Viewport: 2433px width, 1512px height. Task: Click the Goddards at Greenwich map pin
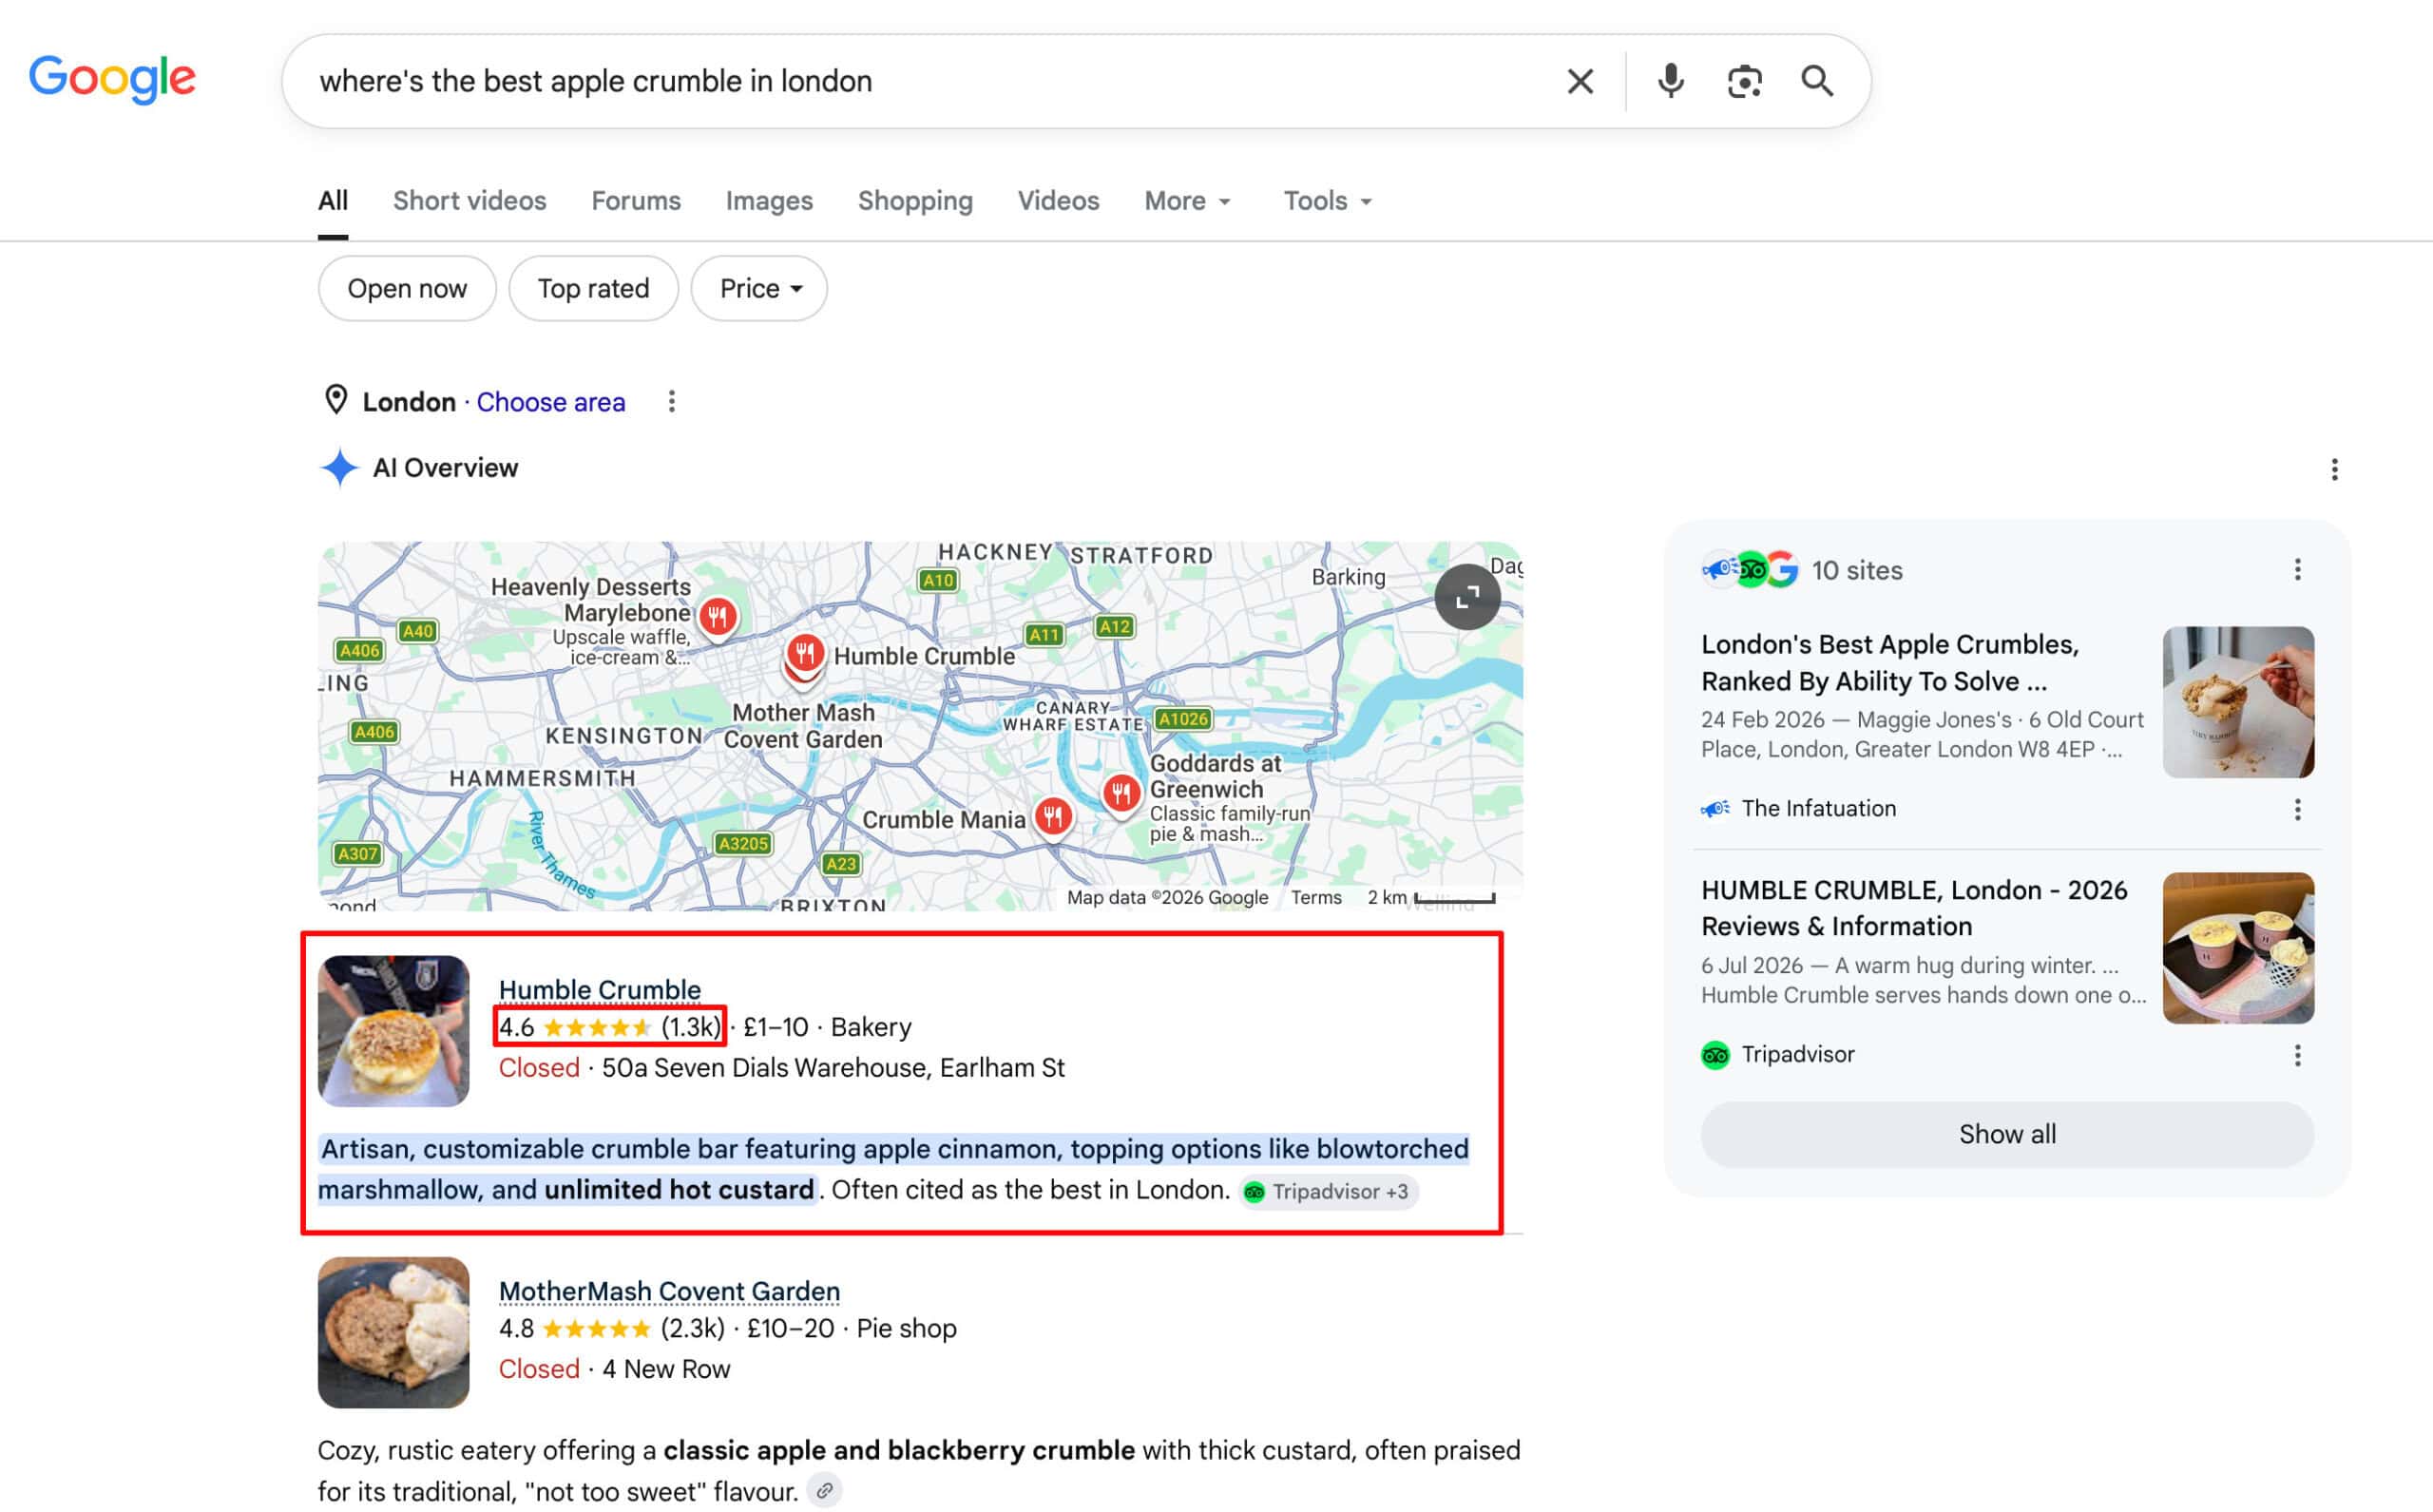(x=1121, y=794)
